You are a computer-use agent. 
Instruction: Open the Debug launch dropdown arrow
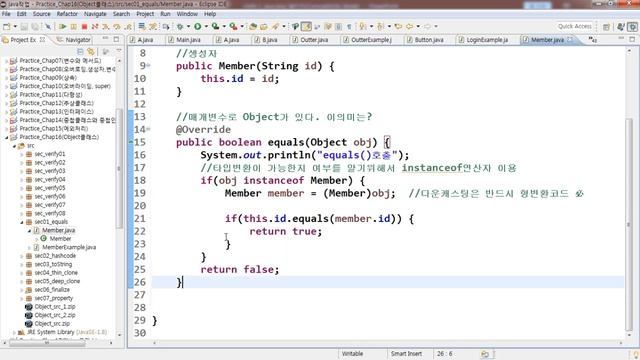point(188,27)
